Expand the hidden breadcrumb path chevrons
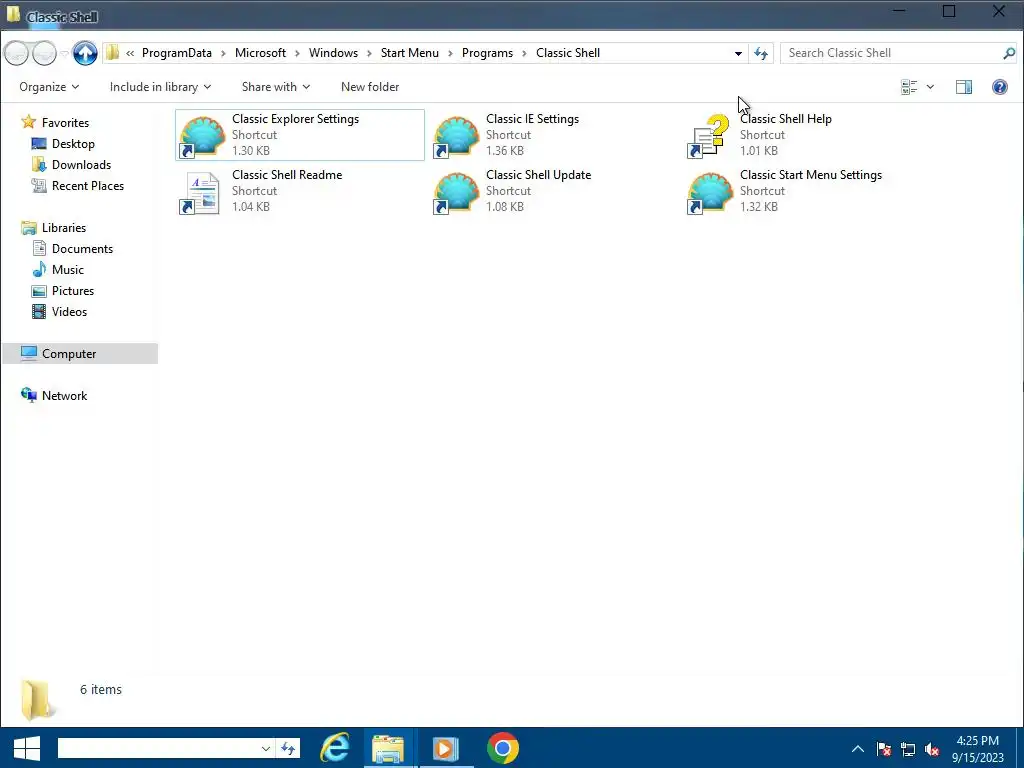 pyautogui.click(x=130, y=54)
